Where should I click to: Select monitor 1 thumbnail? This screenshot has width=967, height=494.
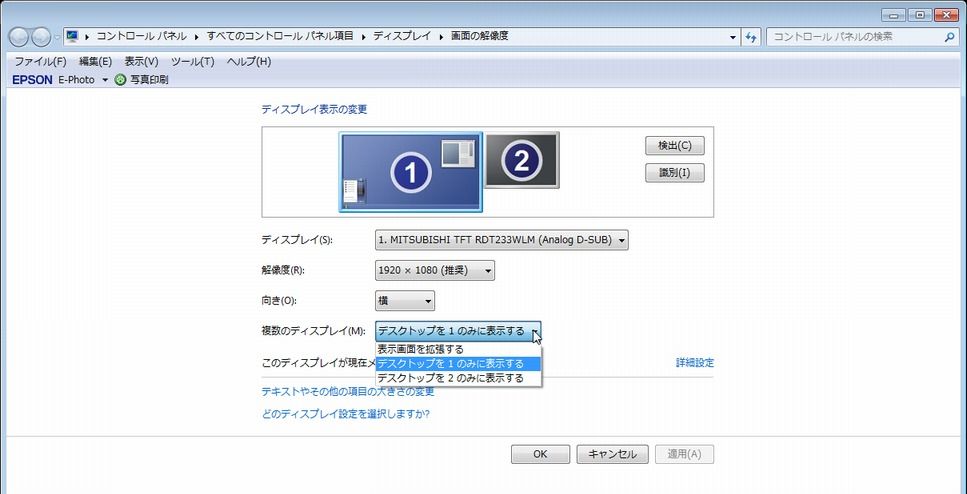click(x=410, y=172)
